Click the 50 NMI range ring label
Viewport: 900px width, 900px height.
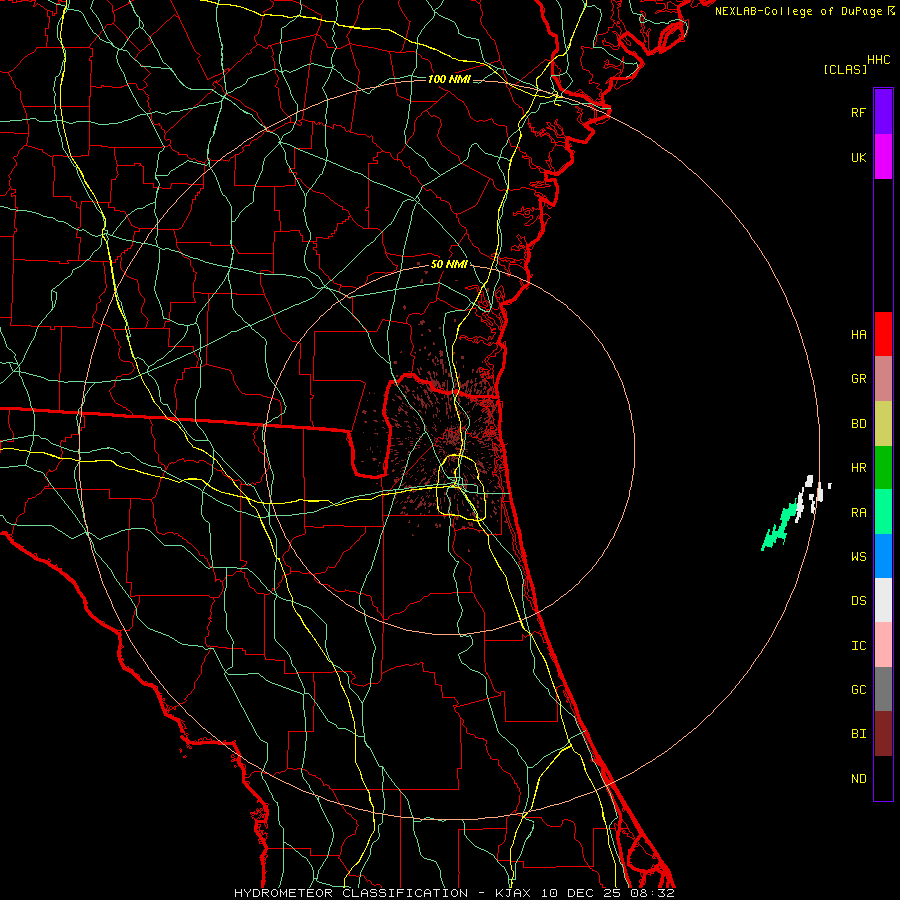(449, 265)
